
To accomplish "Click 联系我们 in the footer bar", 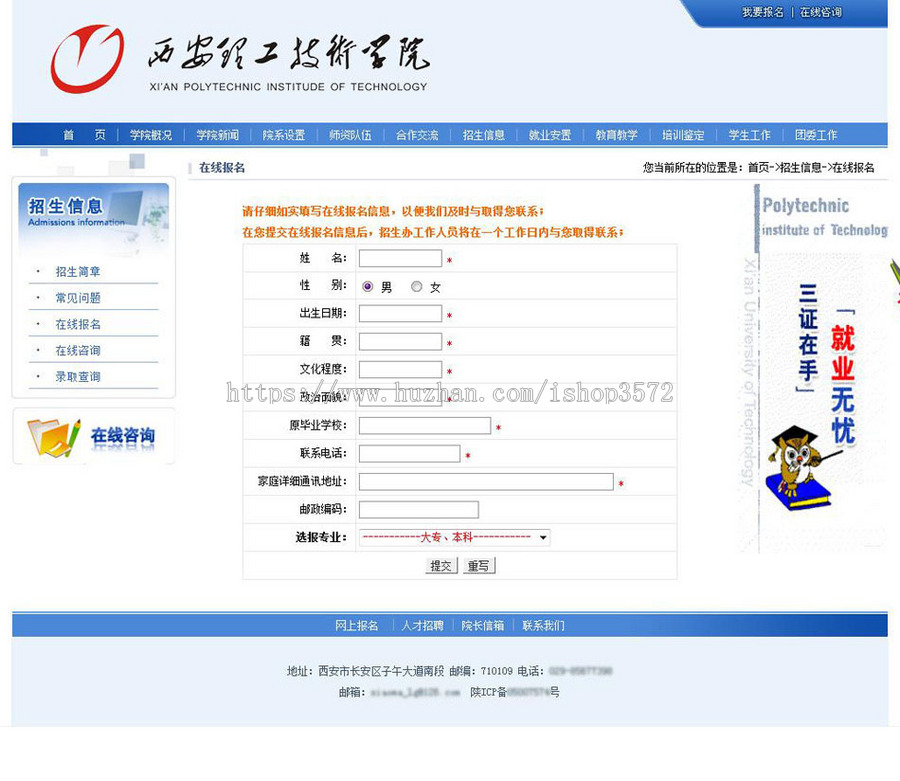I will [x=543, y=625].
